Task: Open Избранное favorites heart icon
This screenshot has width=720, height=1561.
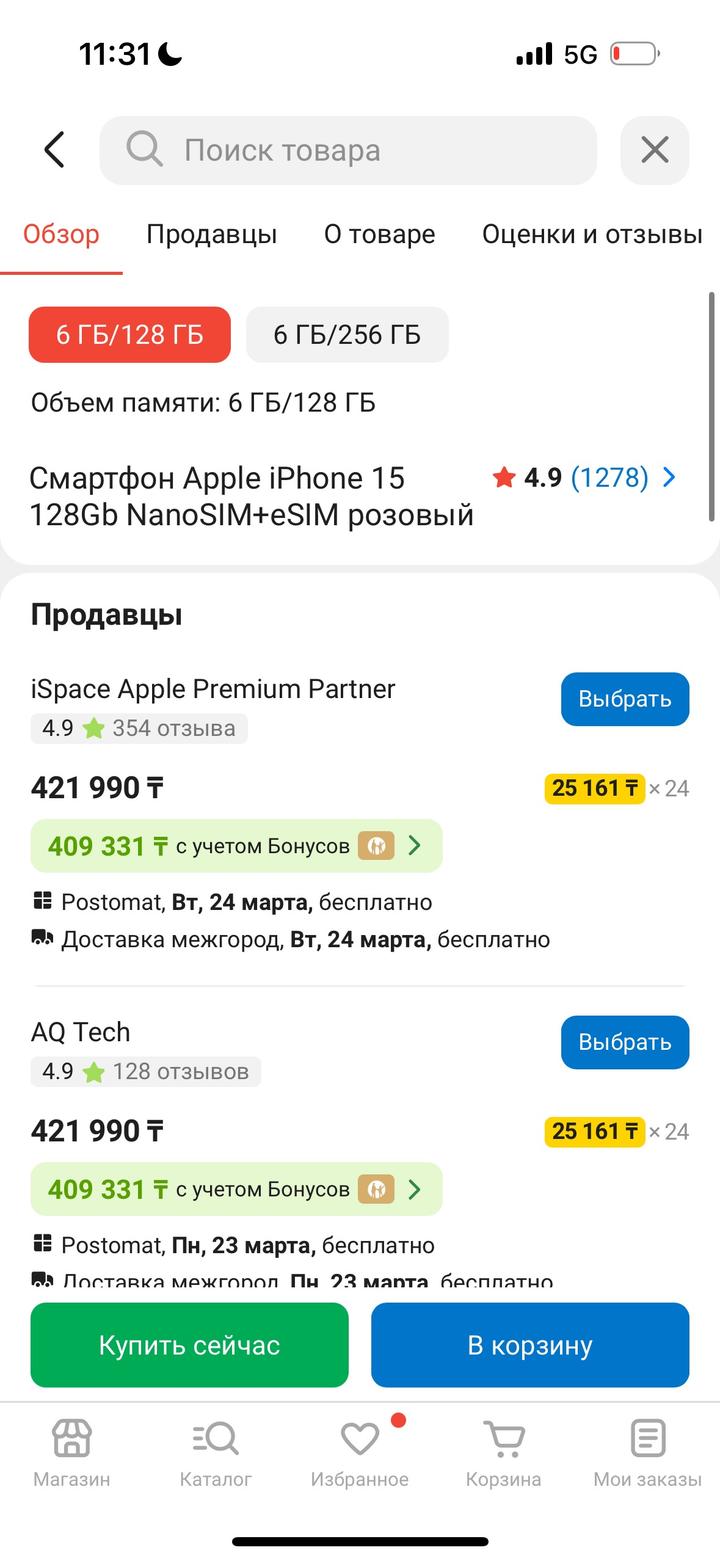Action: 358,1440
